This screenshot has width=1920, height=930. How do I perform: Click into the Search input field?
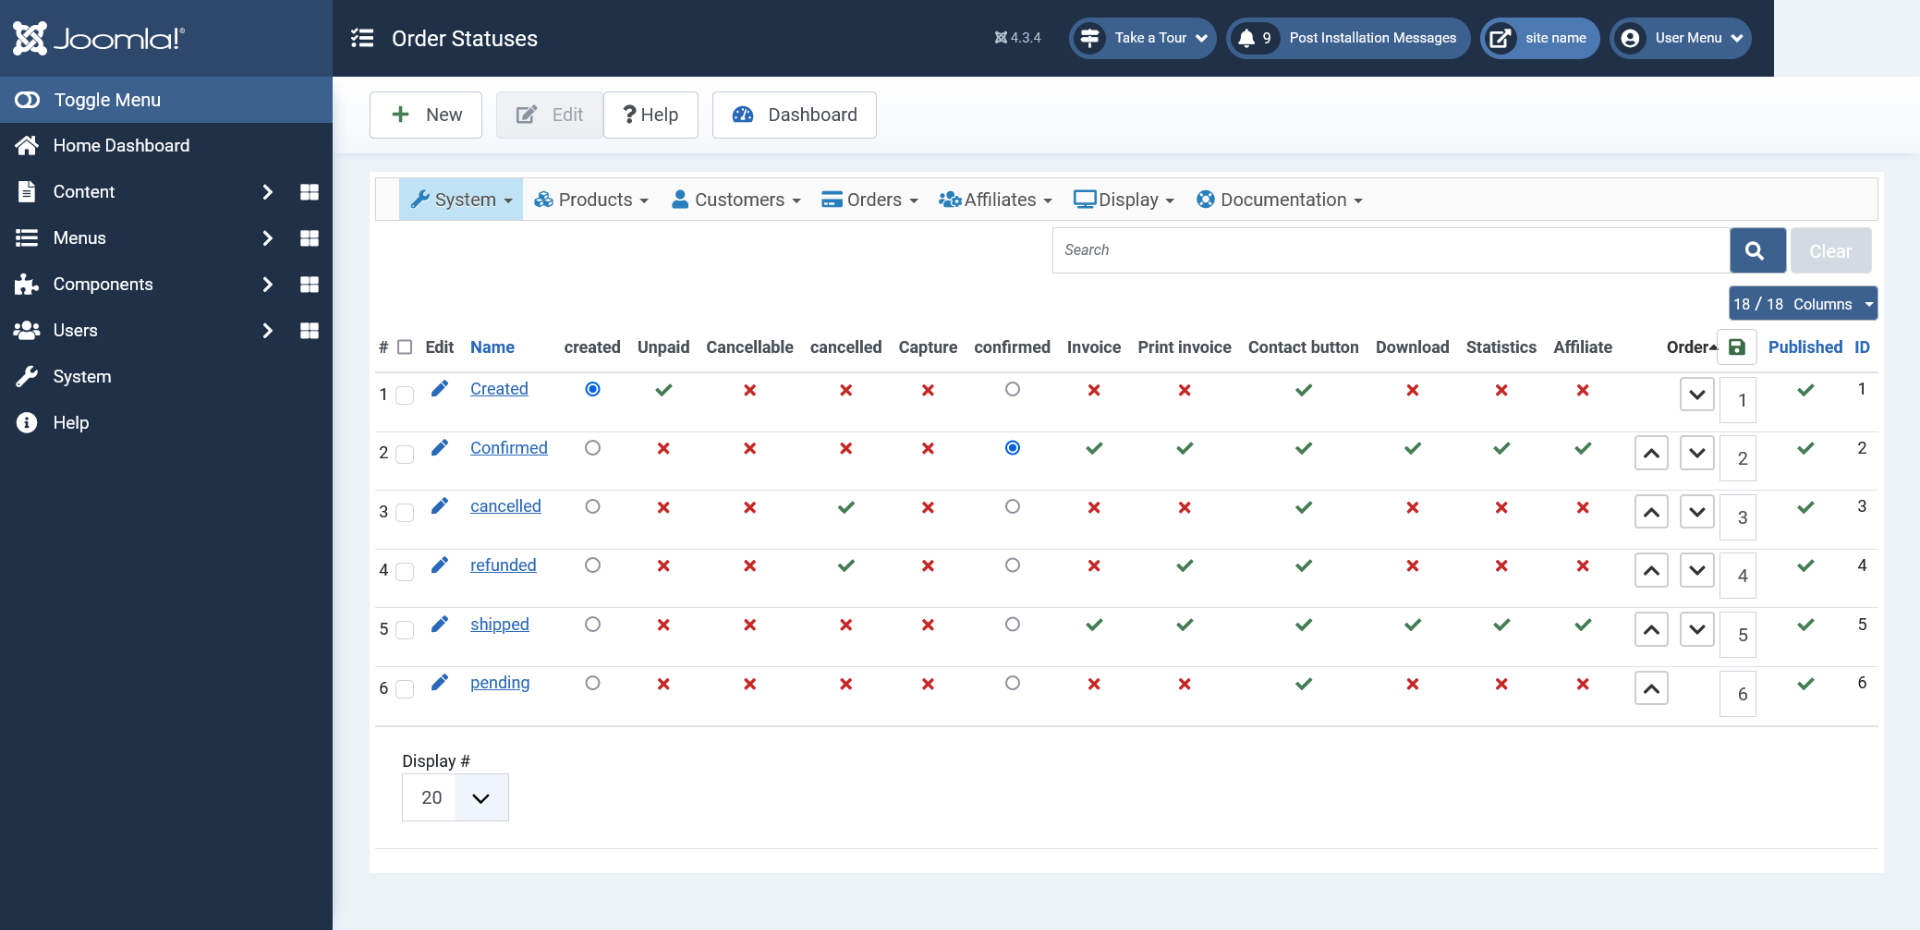coord(1390,250)
